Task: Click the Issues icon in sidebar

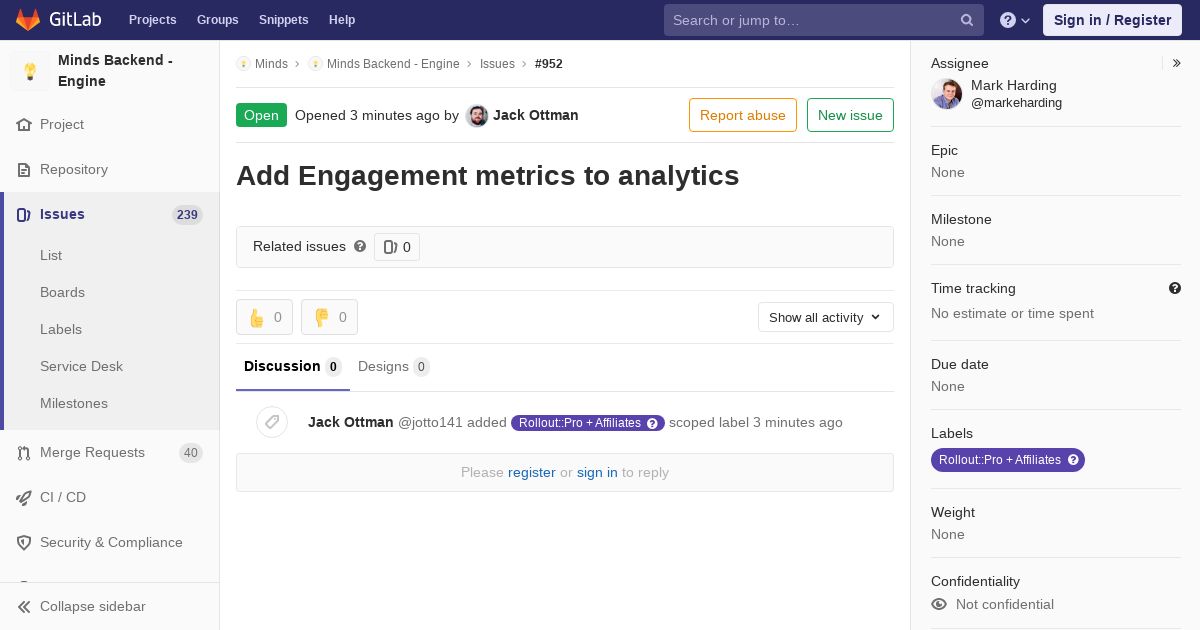Action: (x=24, y=215)
